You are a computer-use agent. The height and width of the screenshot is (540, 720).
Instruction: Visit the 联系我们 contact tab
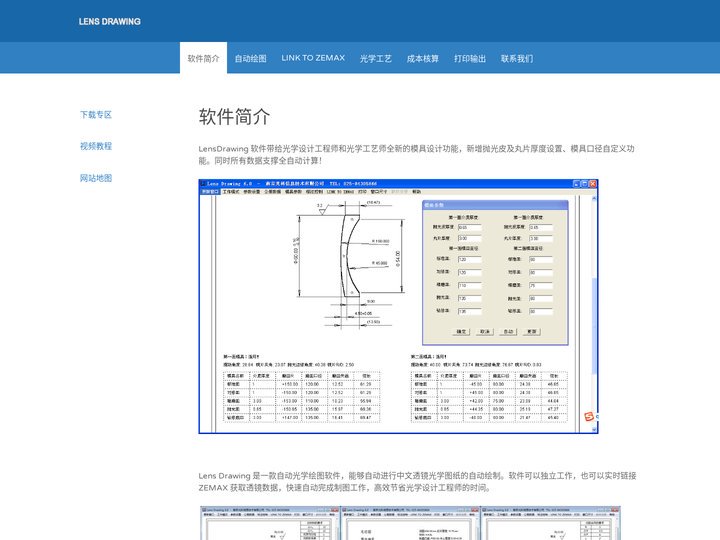[517, 58]
